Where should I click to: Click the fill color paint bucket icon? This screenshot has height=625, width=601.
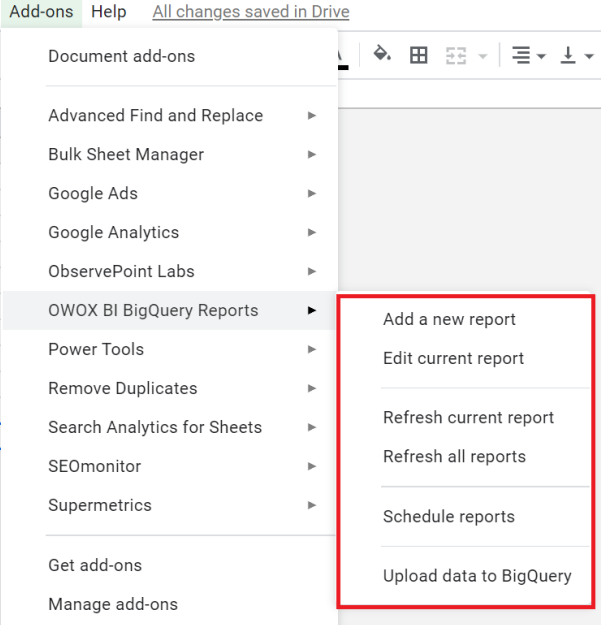(382, 54)
